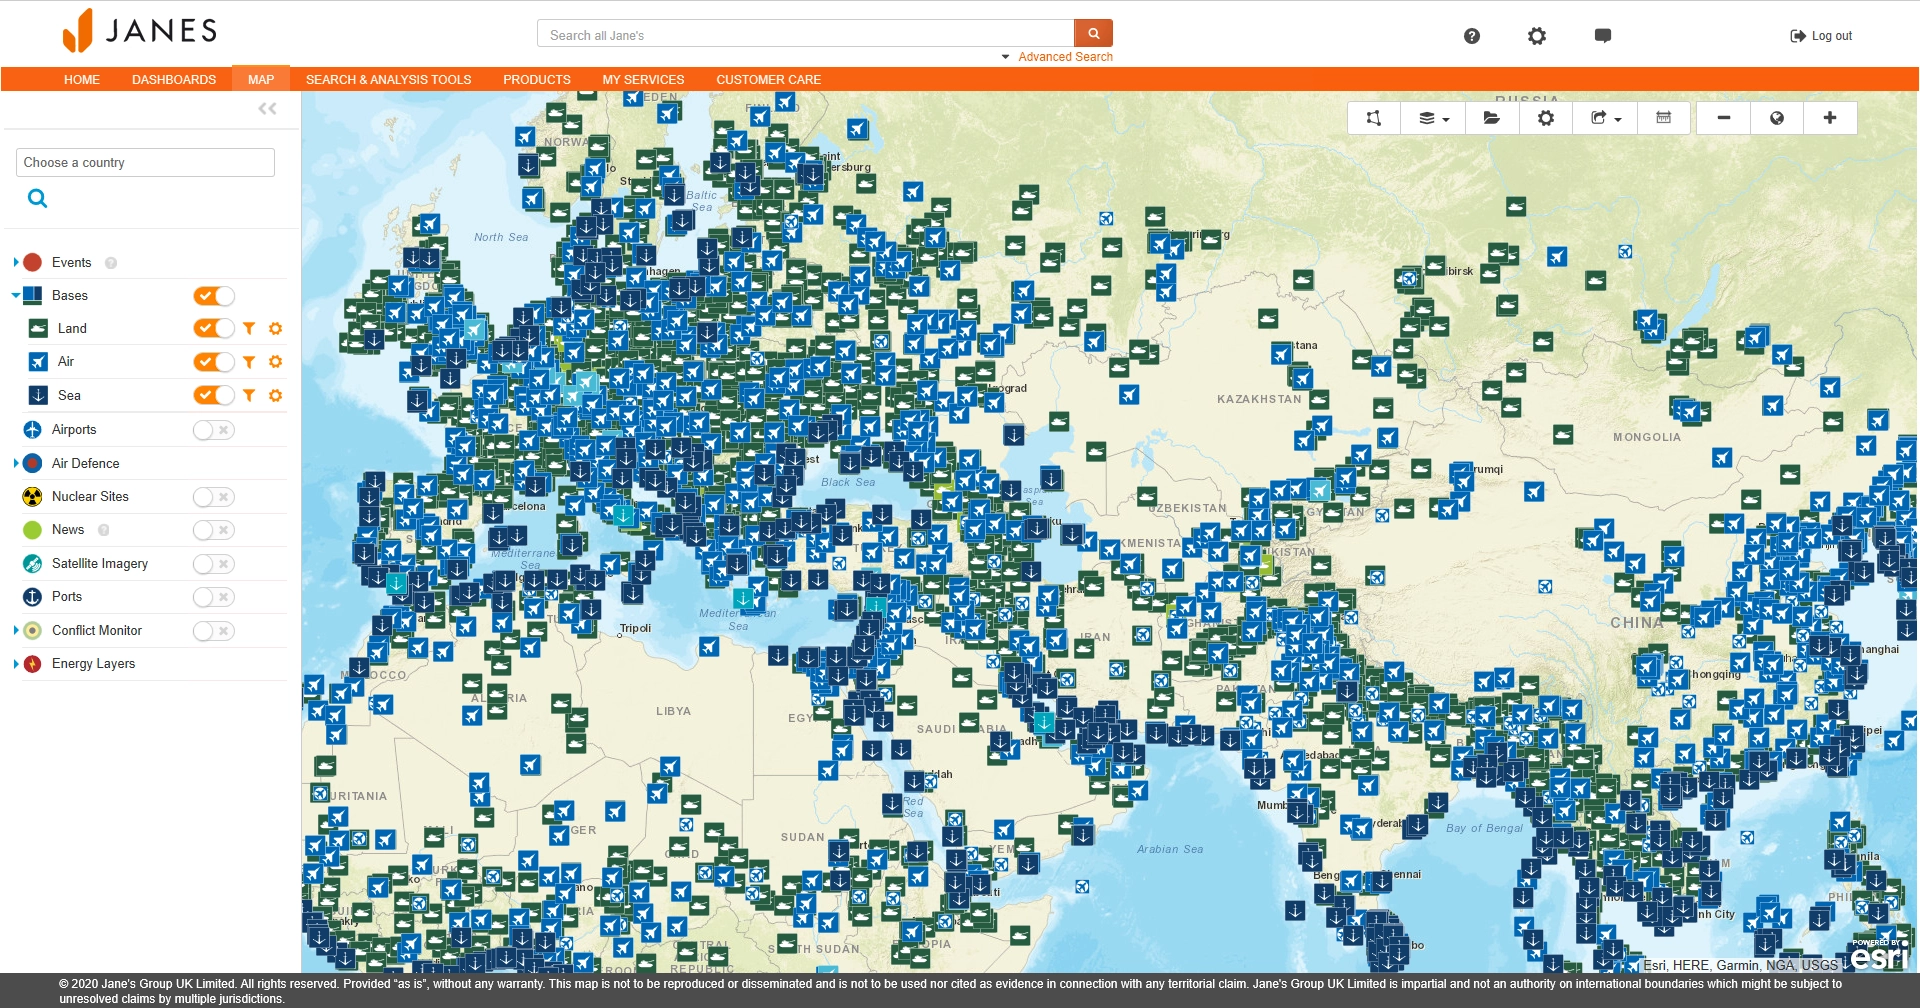Viewport: 1920px width, 1008px height.
Task: Click the Nuclear Sites radiation icon
Action: (32, 496)
